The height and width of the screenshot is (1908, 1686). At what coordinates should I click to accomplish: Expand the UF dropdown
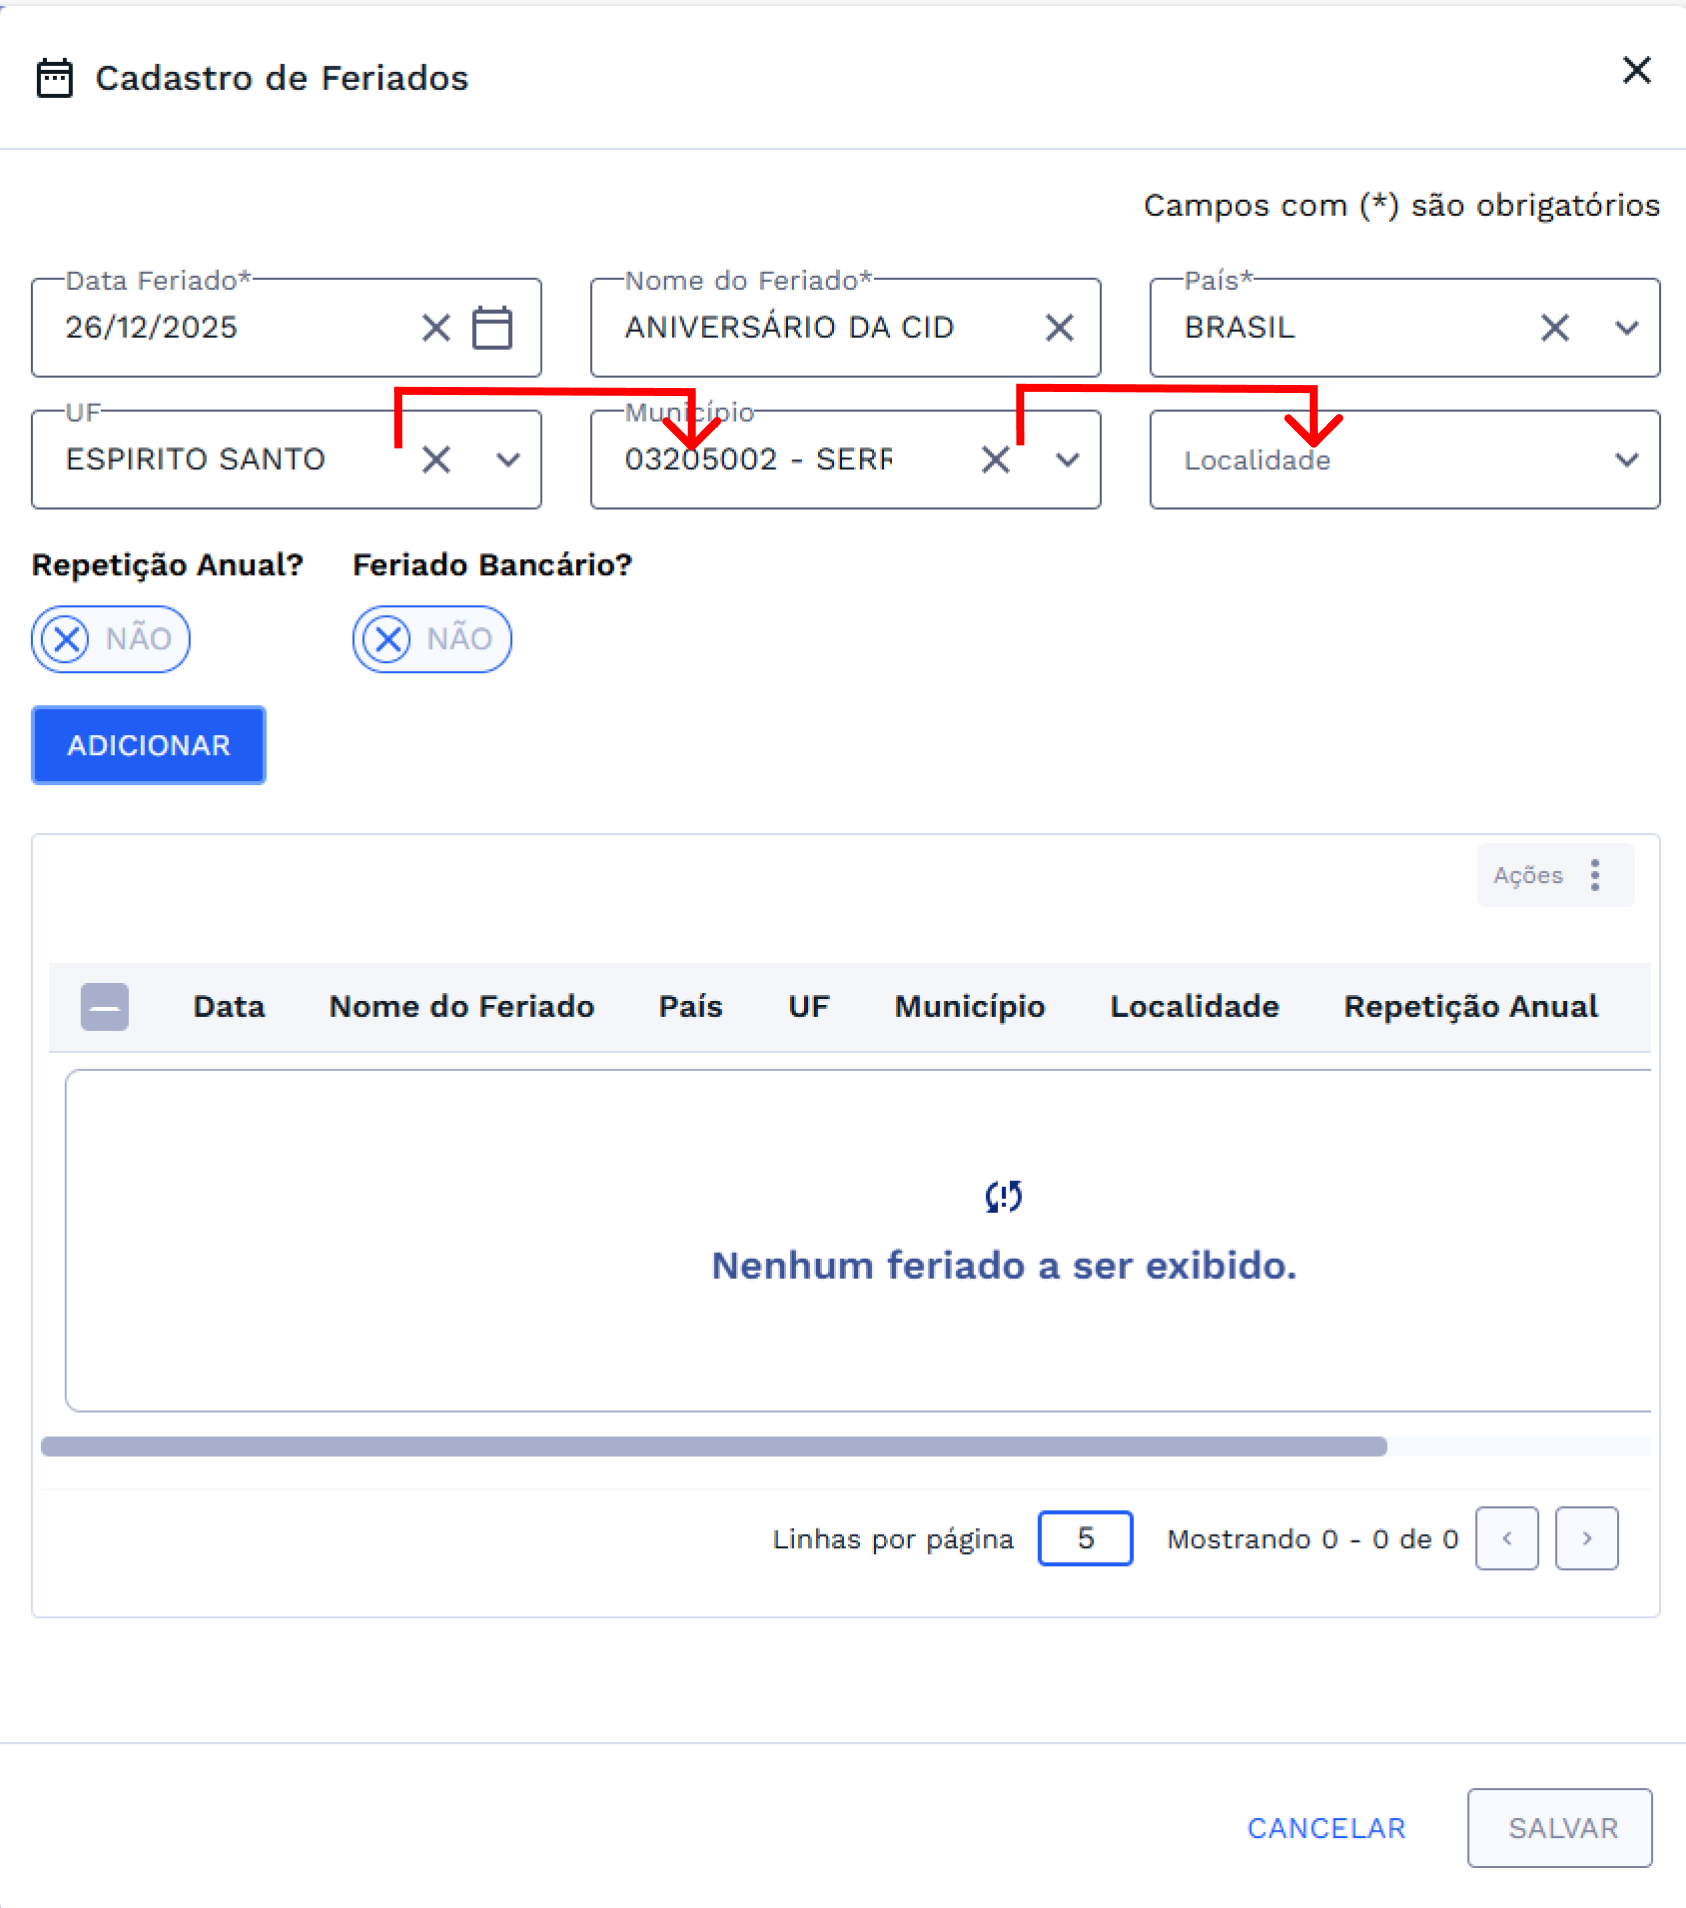[x=508, y=460]
